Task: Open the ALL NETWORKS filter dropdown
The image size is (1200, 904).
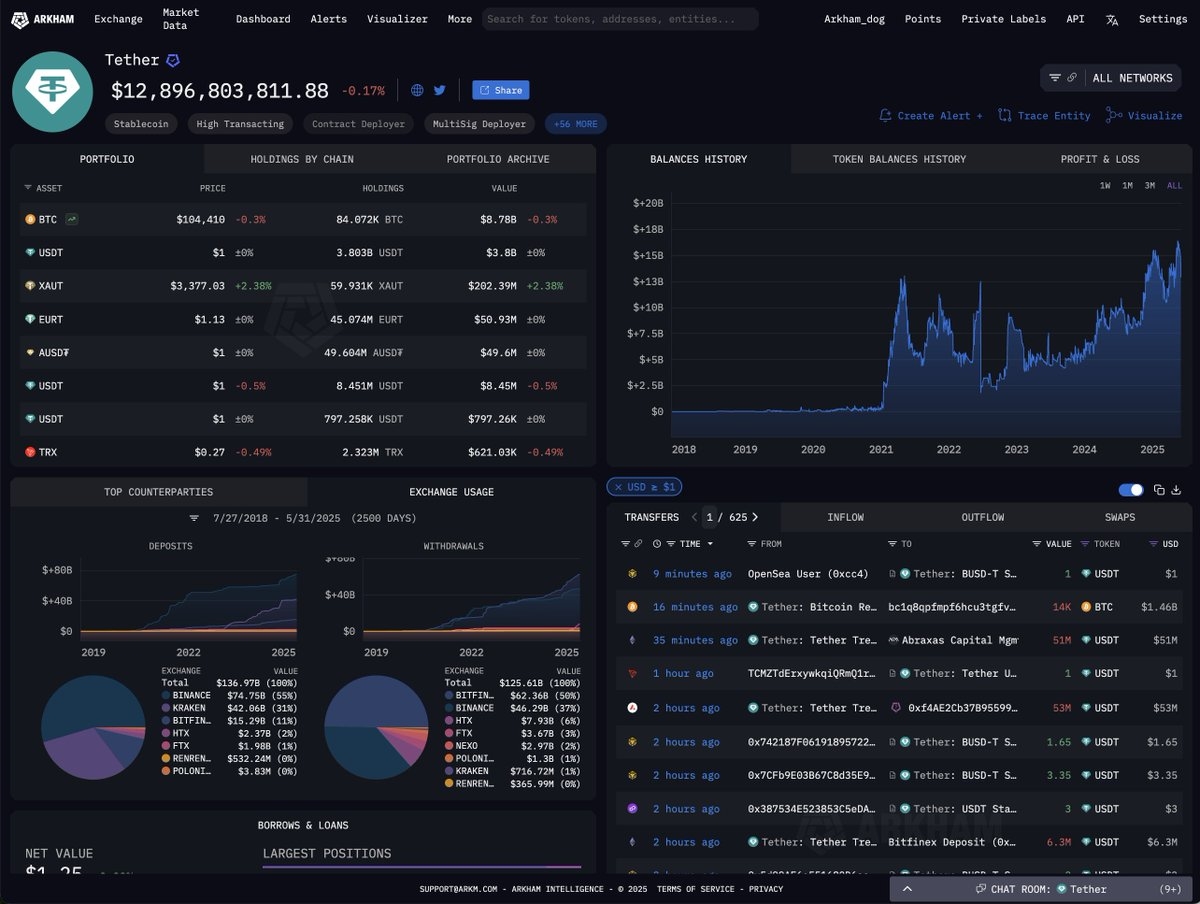Action: [1110, 78]
